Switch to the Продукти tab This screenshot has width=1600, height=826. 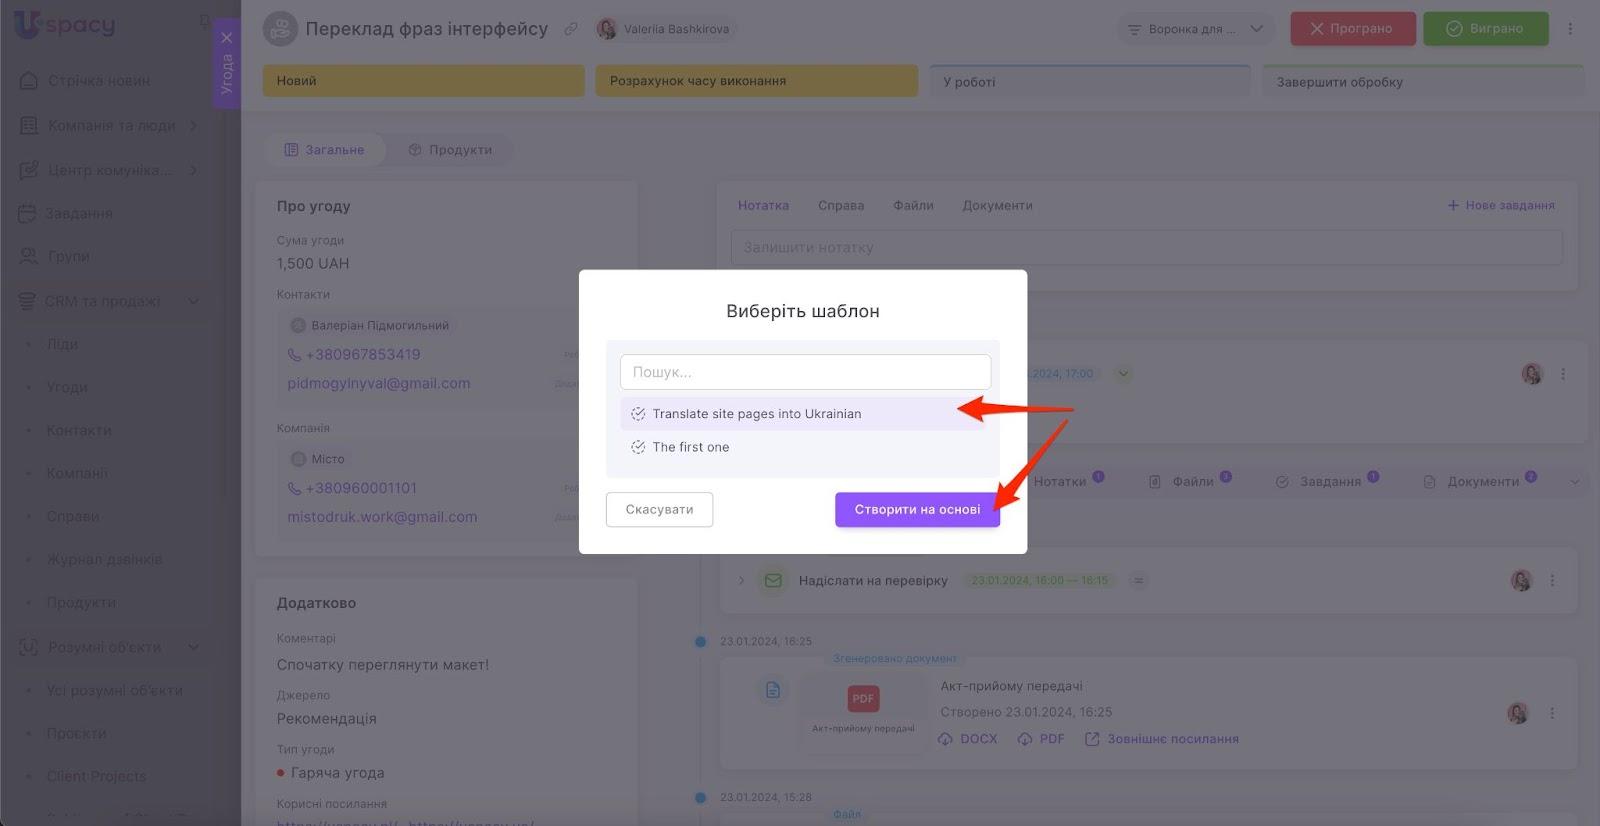pos(450,150)
